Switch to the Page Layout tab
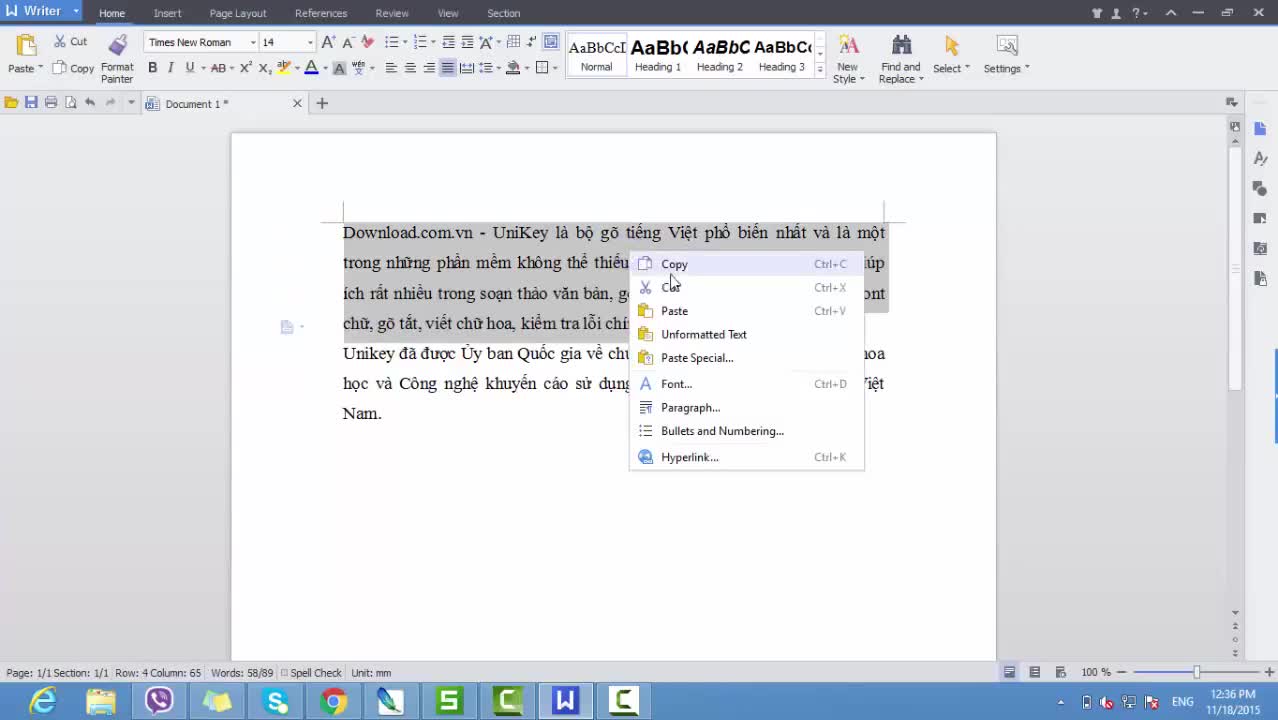 pyautogui.click(x=238, y=13)
